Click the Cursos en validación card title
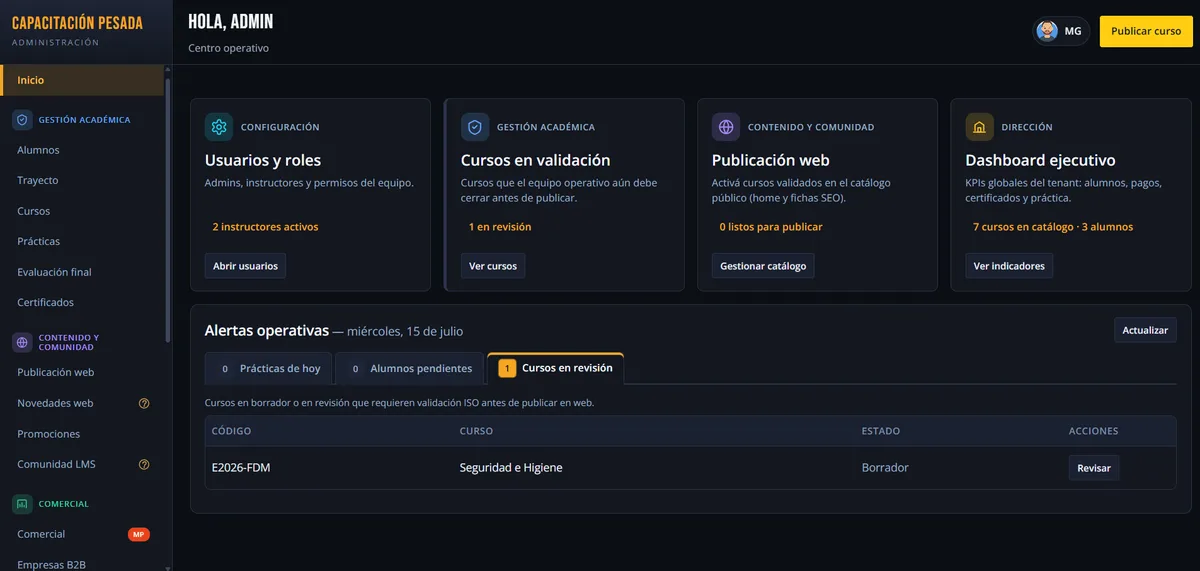This screenshot has width=1200, height=571. click(x=535, y=160)
